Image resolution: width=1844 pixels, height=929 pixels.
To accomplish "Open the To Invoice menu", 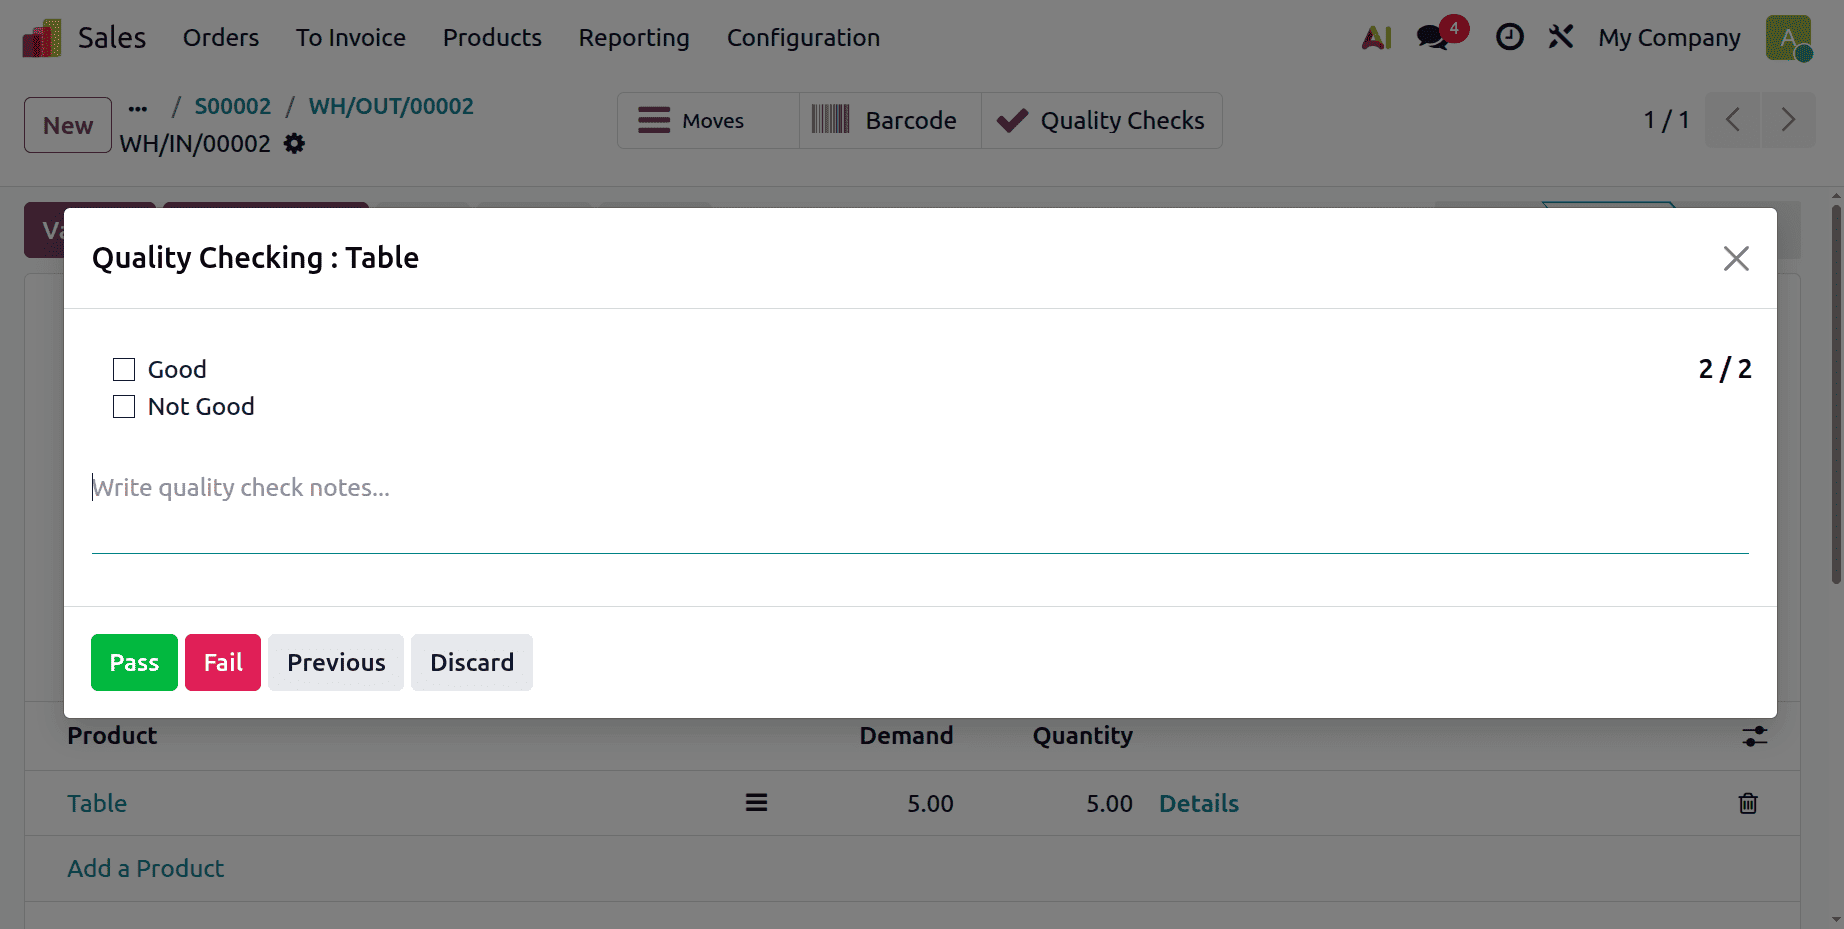I will coord(351,38).
